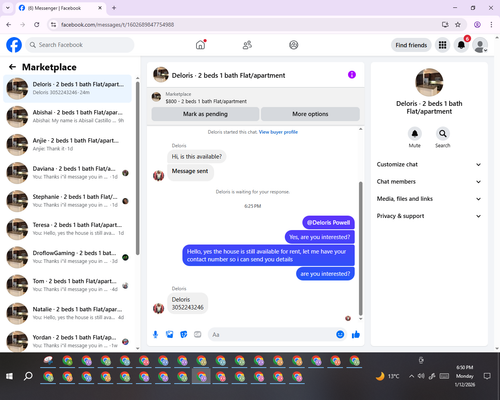Open Chrome profile icon
500x400 pixels.
pyautogui.click(x=477, y=24)
